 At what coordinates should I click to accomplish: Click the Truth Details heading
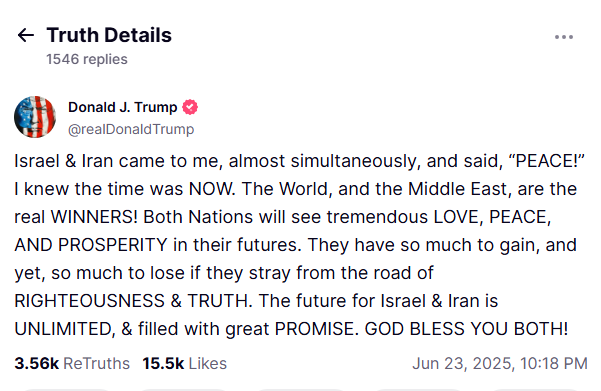(x=109, y=35)
